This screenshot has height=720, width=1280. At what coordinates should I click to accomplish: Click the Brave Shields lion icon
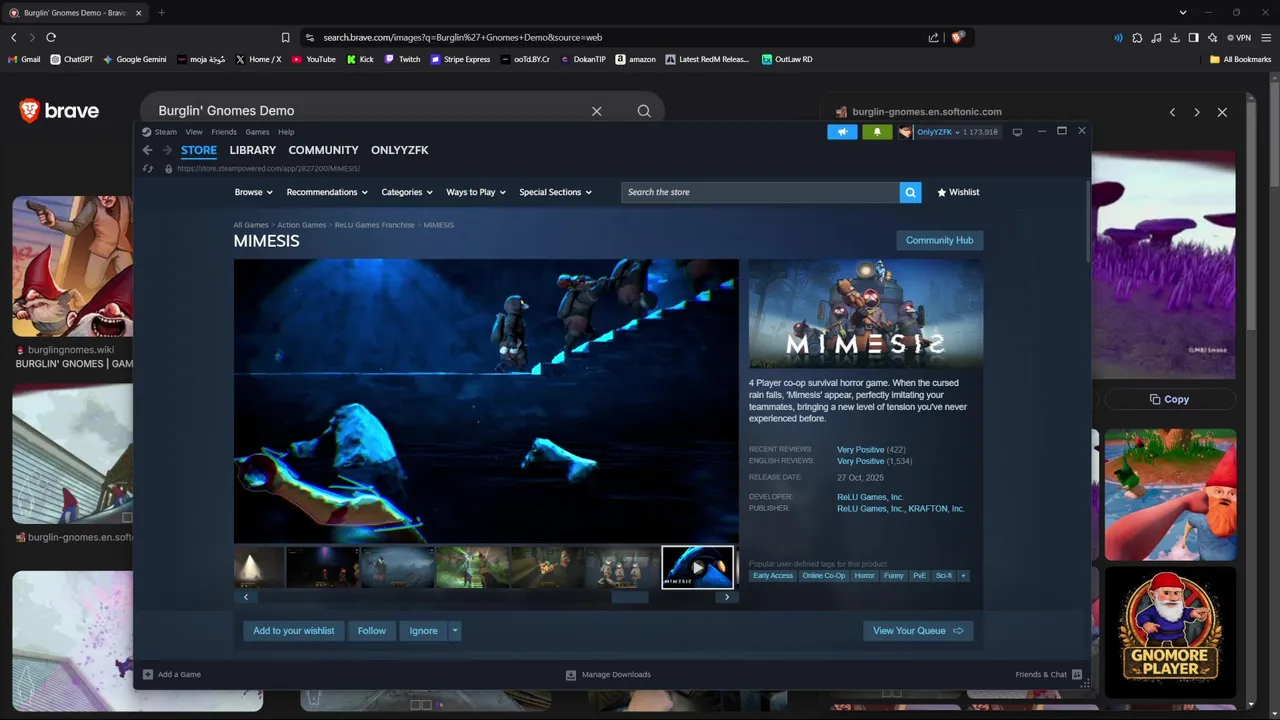(x=957, y=37)
